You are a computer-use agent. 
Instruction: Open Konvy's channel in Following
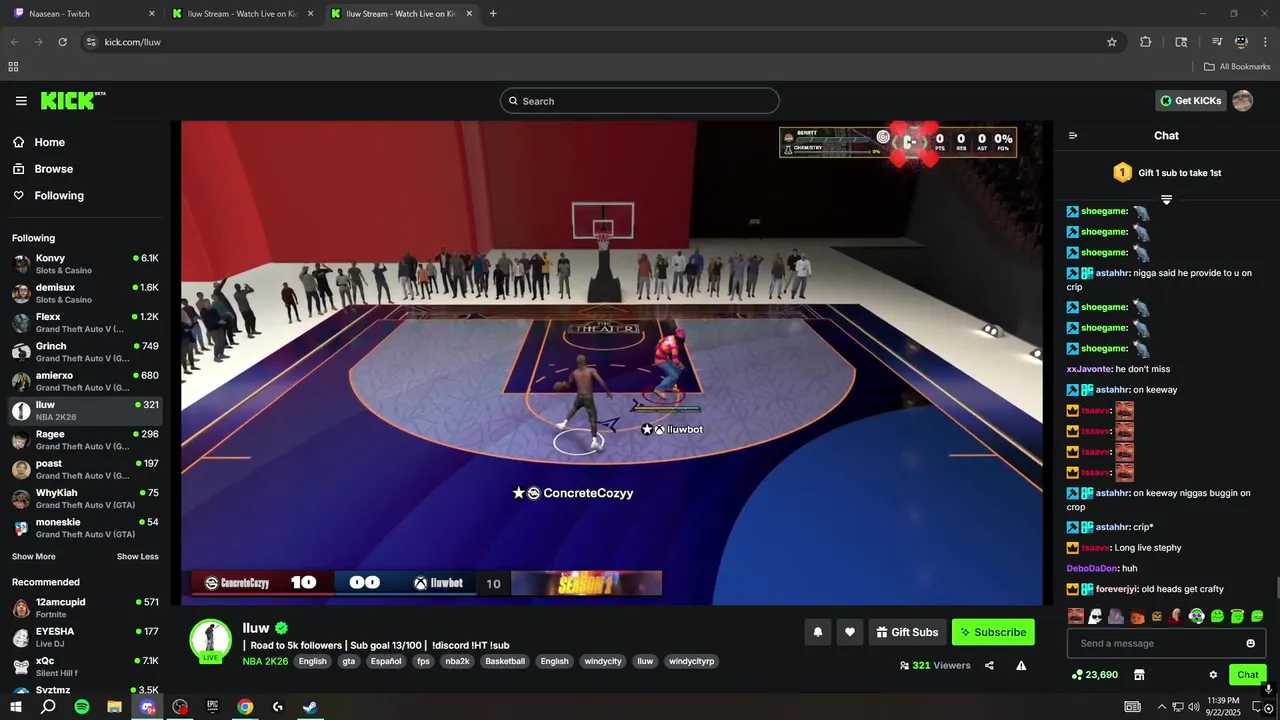(85, 264)
